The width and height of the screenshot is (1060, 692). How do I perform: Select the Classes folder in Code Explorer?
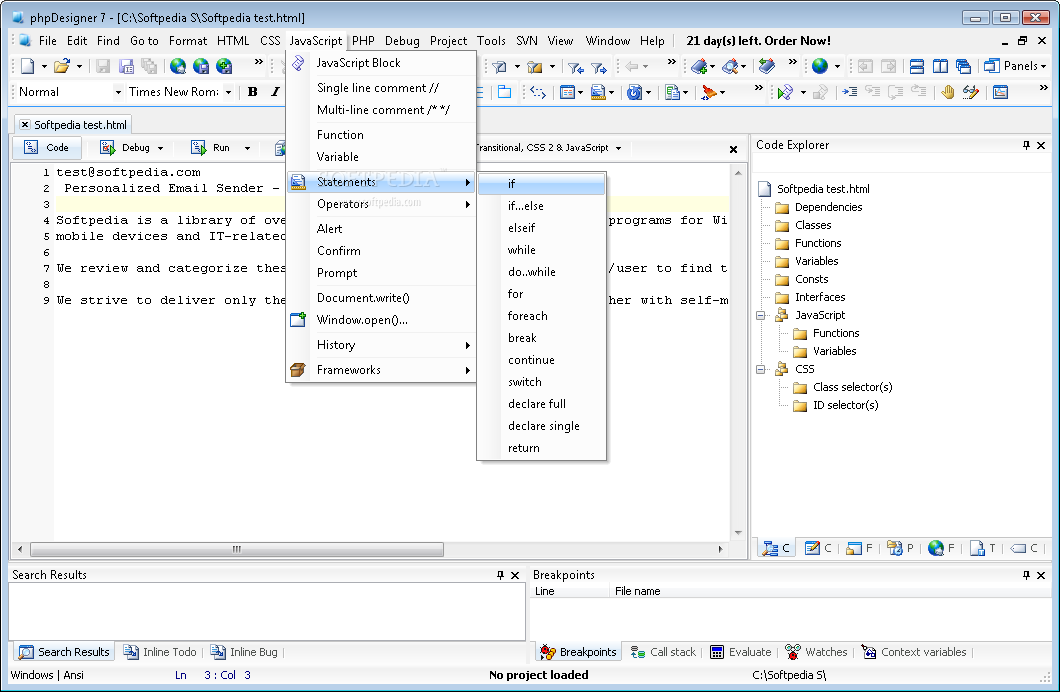click(x=812, y=225)
